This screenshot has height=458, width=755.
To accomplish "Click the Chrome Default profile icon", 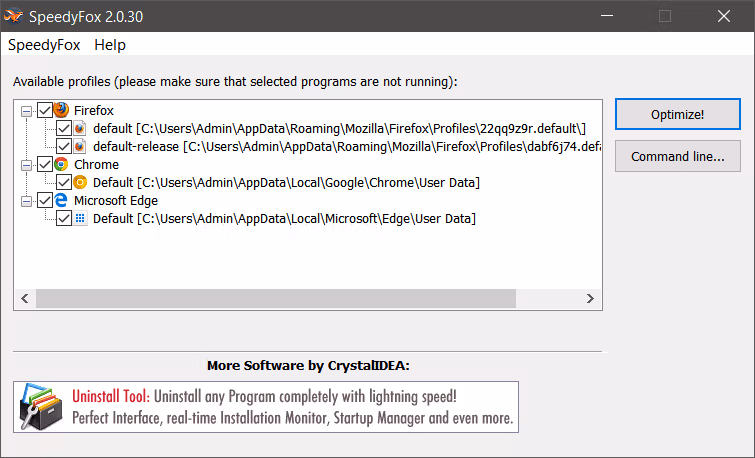I will point(80,183).
